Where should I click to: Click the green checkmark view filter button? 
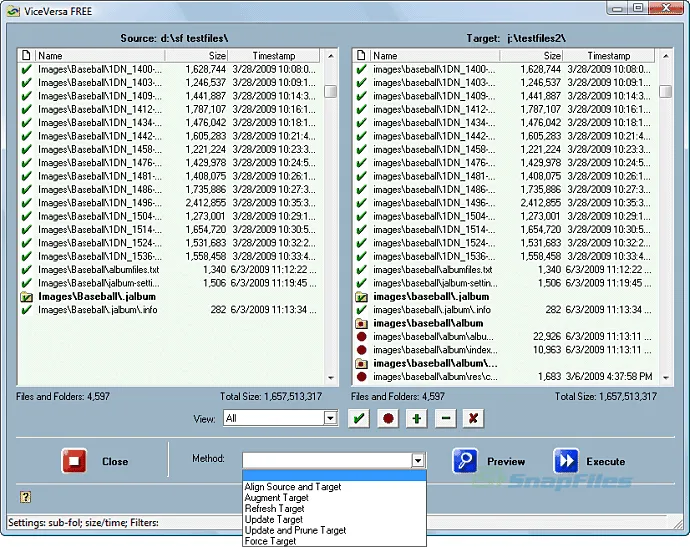pyautogui.click(x=359, y=418)
